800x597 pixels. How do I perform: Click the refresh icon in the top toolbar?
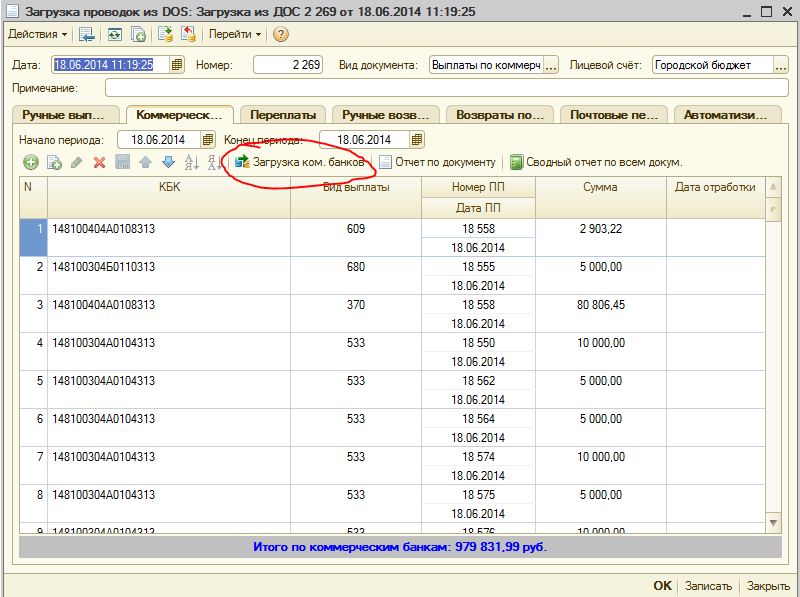(x=114, y=34)
